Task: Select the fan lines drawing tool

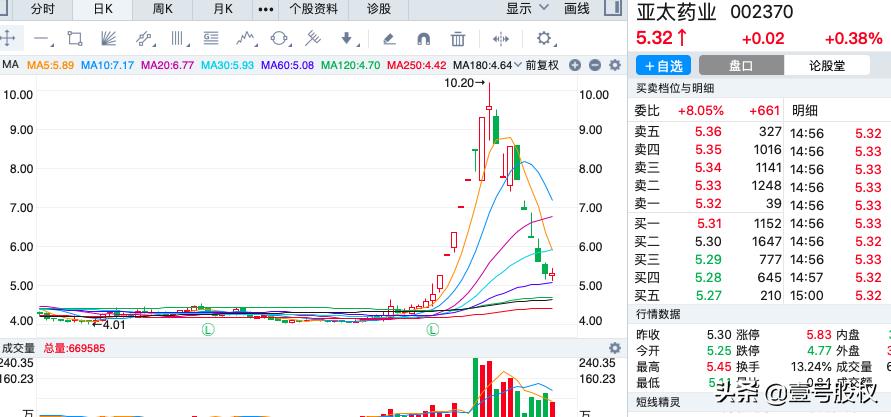Action: click(109, 39)
